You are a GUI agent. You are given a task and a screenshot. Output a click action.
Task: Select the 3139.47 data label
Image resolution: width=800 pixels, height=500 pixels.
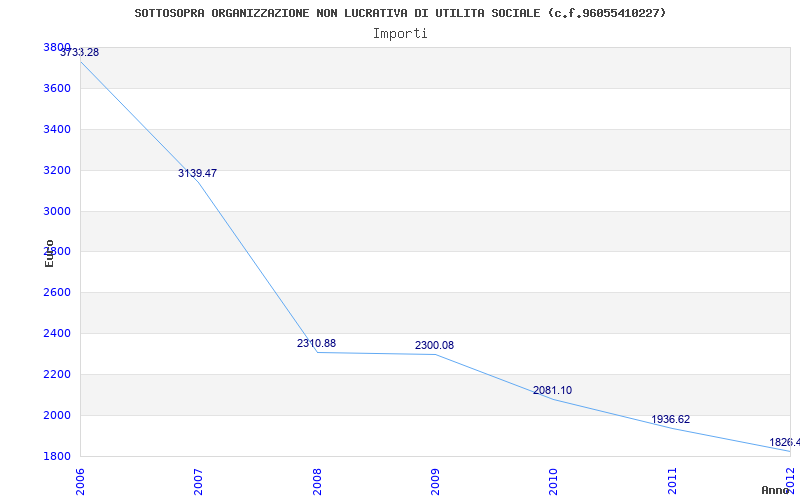197,173
